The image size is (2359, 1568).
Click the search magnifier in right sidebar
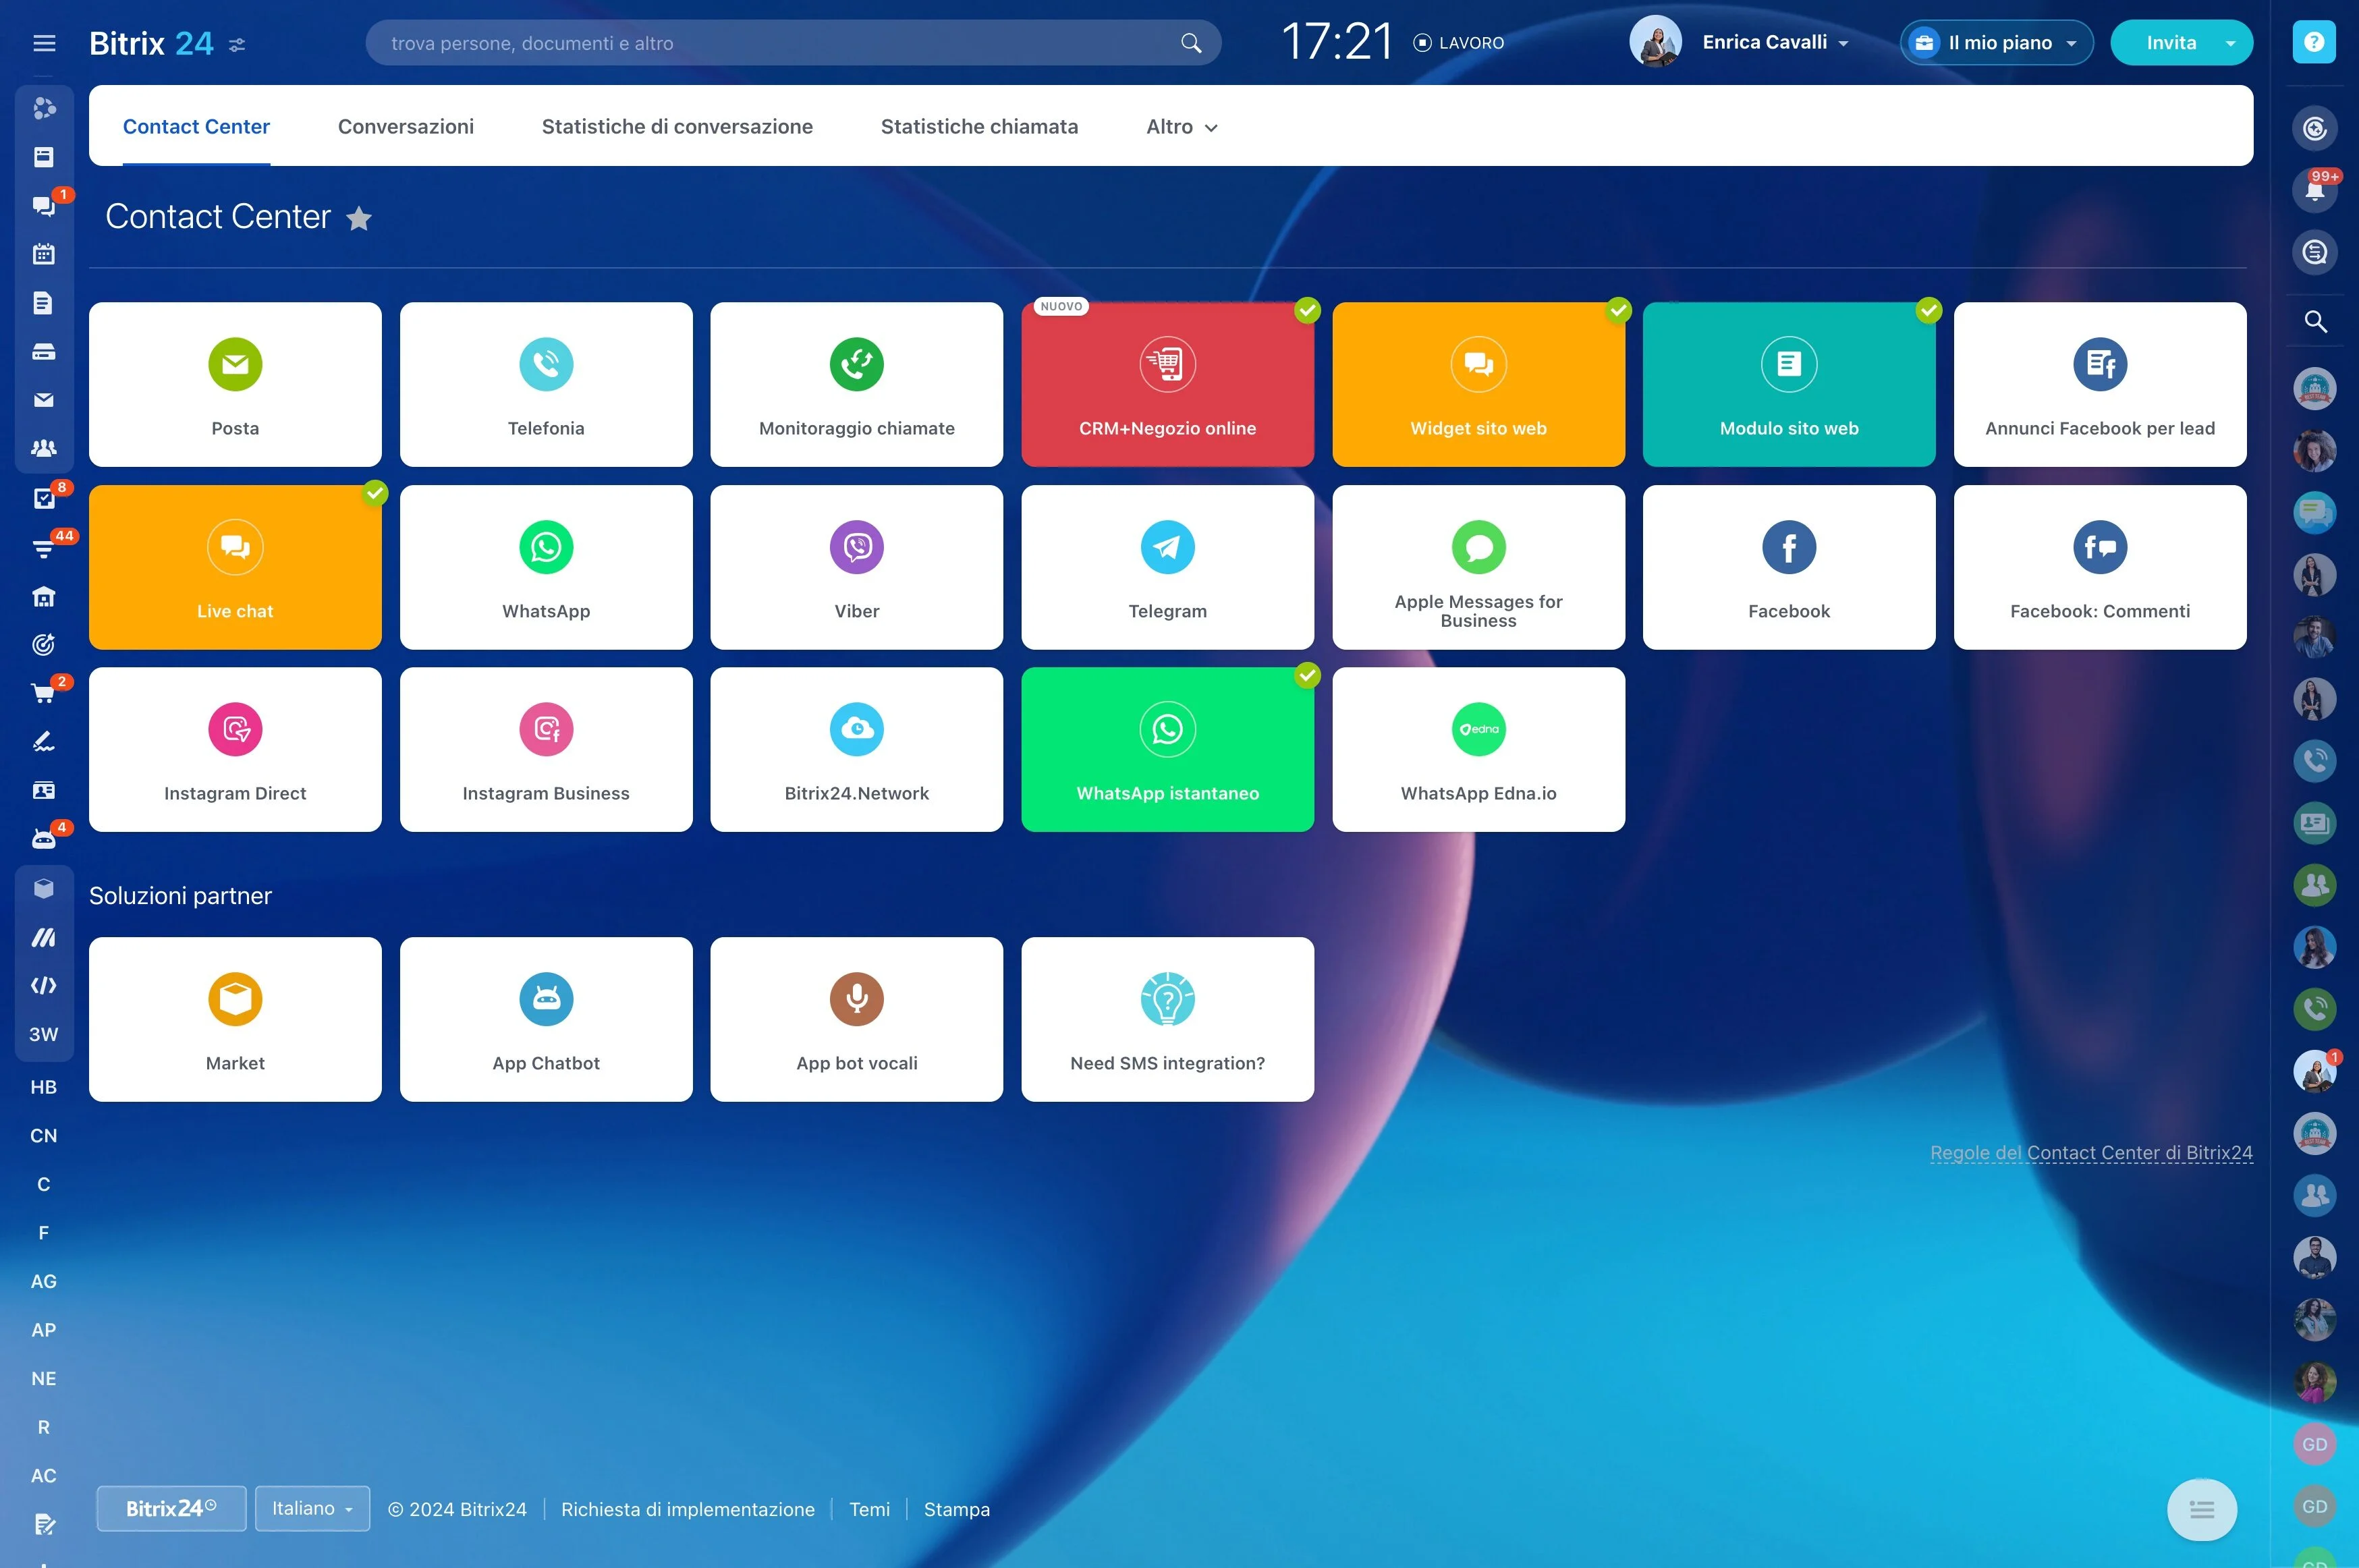pyautogui.click(x=2315, y=321)
